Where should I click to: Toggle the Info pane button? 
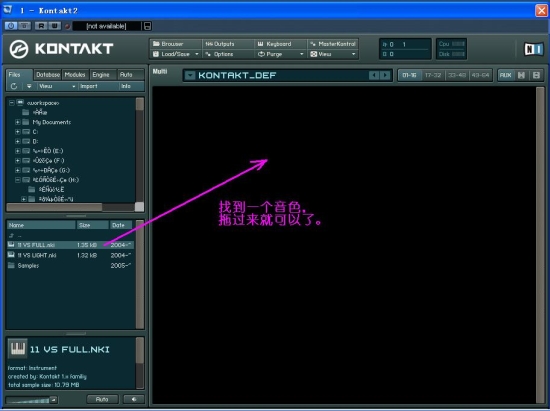coord(131,86)
